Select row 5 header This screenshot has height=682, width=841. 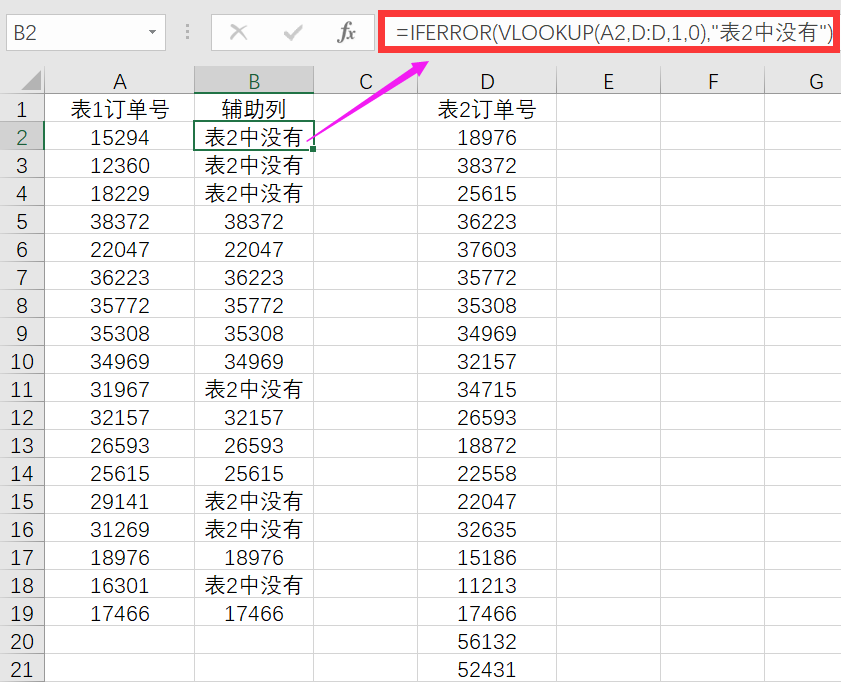click(22, 221)
